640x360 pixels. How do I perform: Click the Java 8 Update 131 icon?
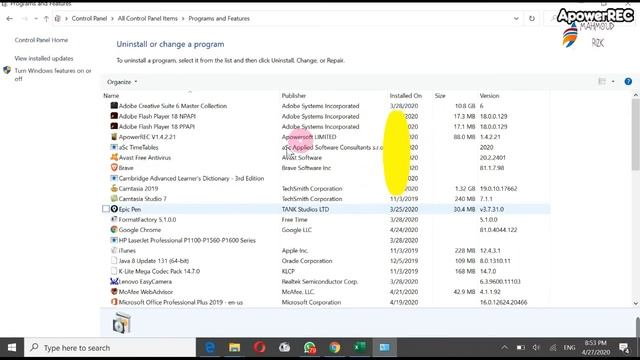114,260
